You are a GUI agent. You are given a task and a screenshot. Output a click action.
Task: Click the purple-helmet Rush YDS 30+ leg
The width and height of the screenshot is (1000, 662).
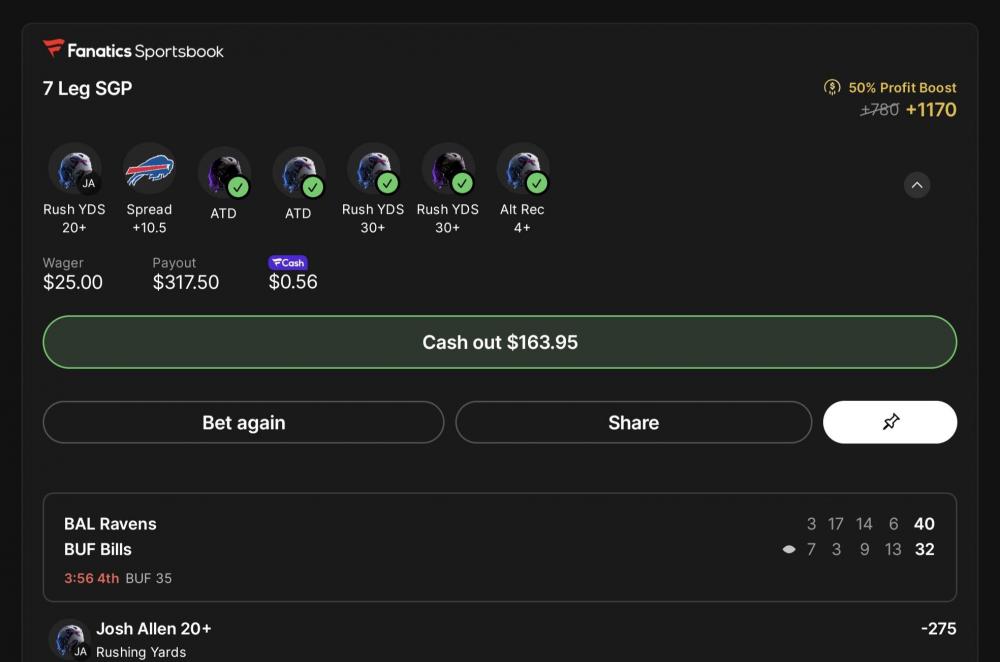pyautogui.click(x=447, y=169)
